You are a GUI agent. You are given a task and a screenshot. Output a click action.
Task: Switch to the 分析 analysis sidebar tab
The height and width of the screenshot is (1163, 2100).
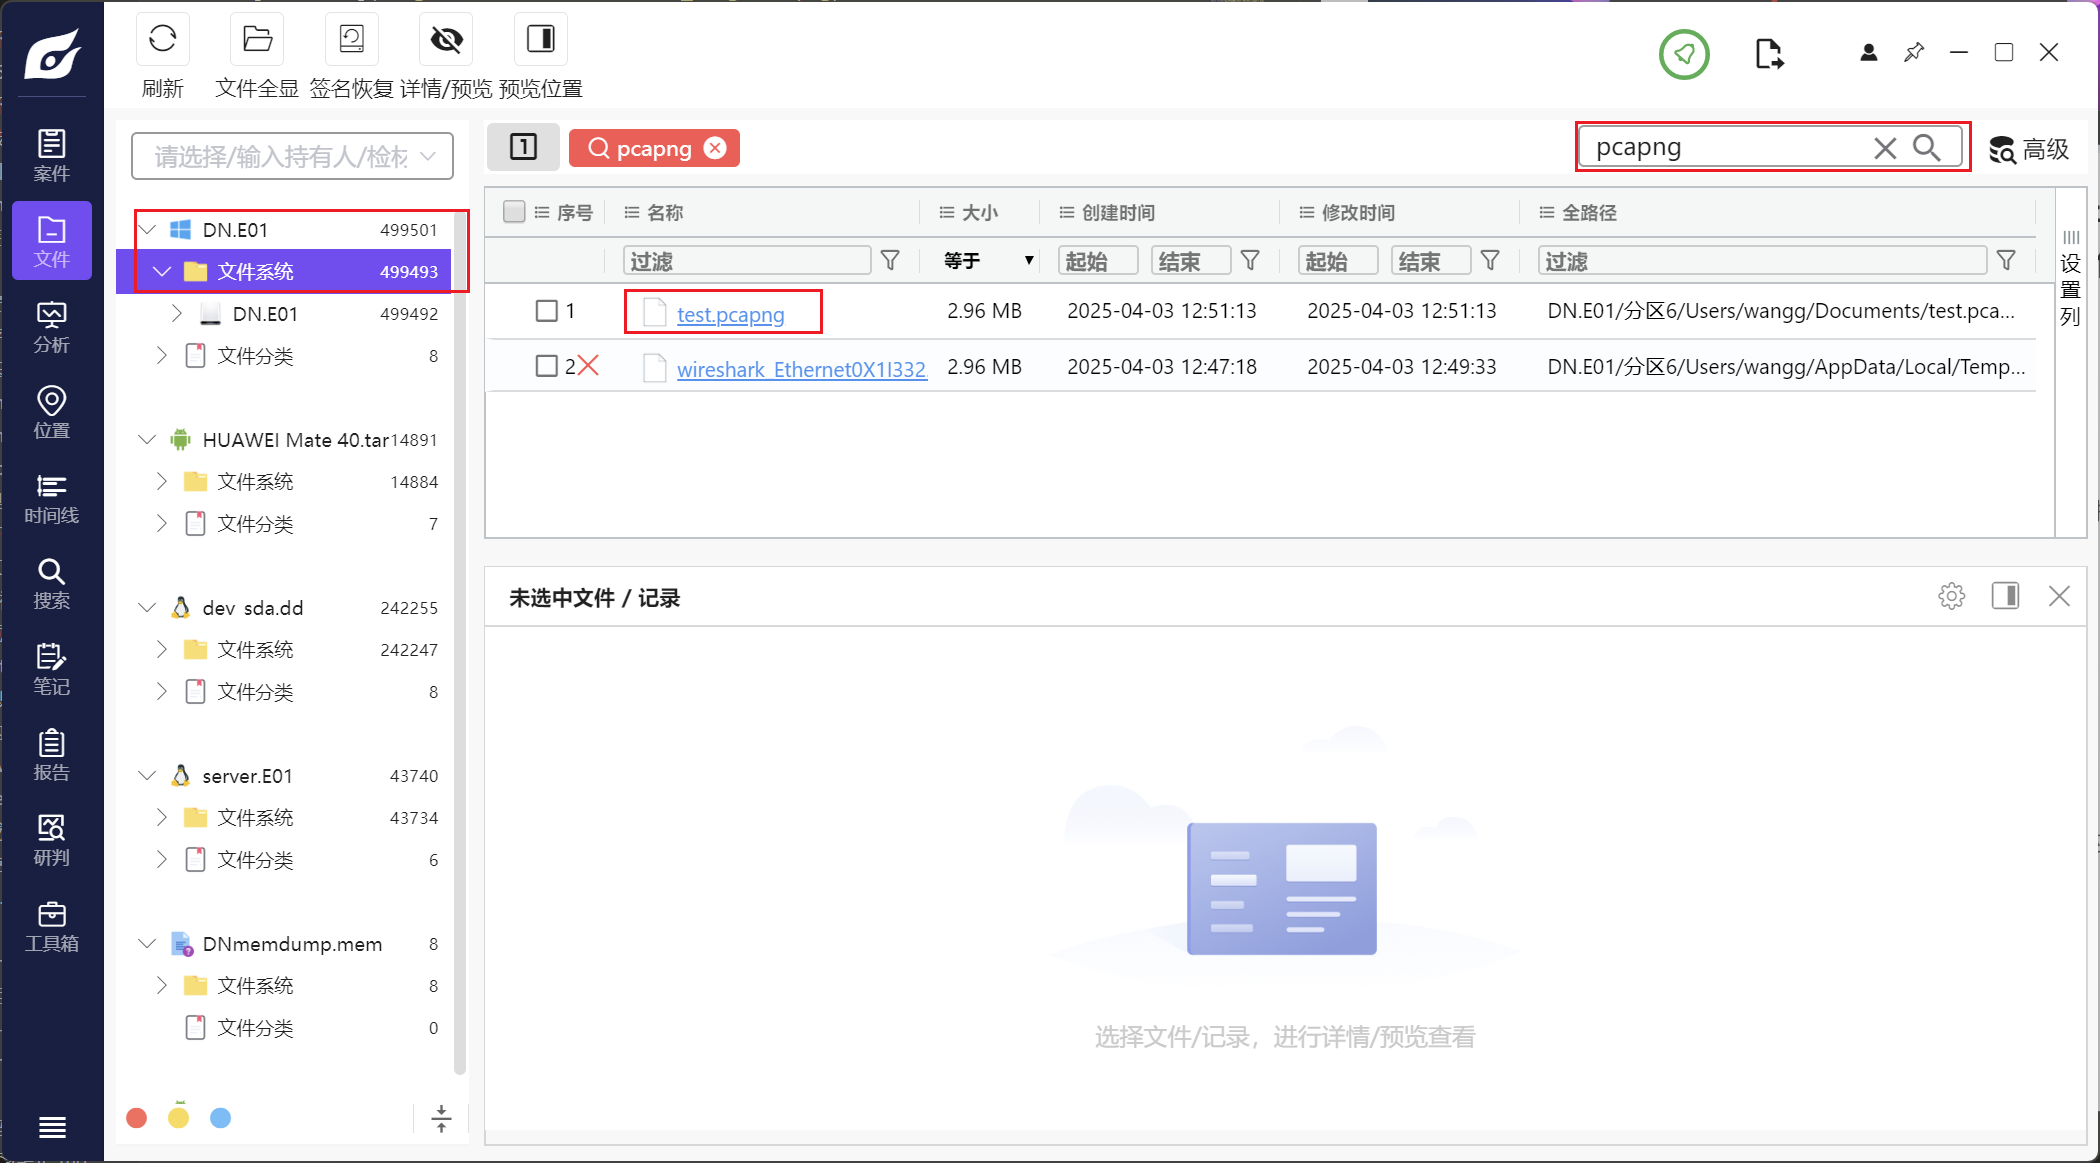51,328
